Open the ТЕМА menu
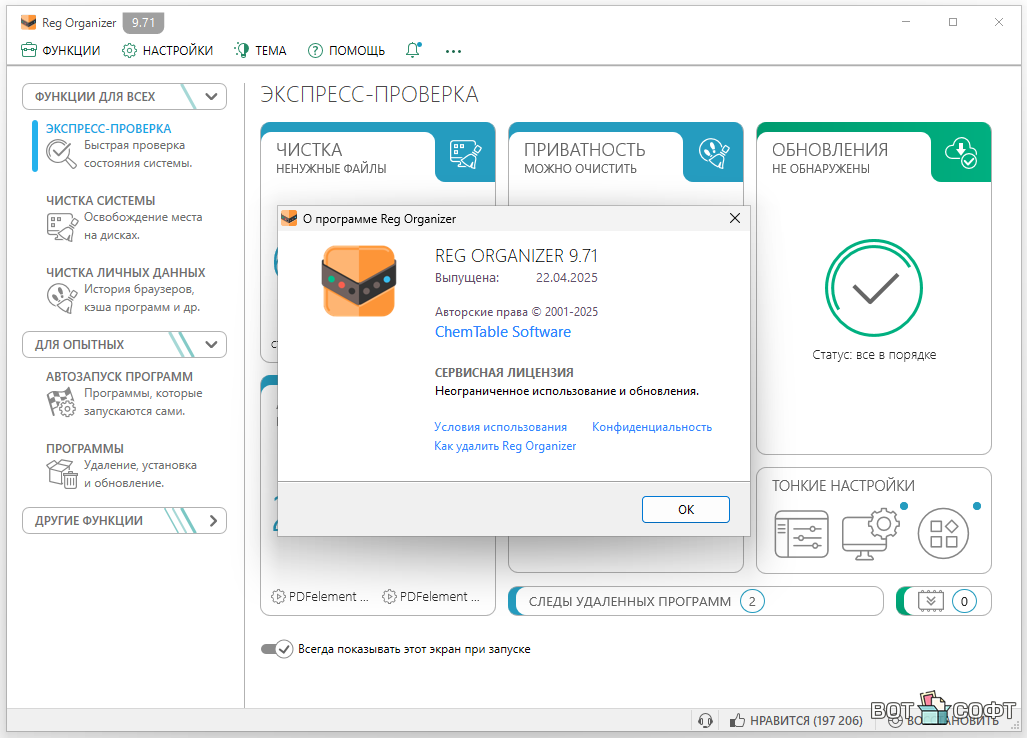Image resolution: width=1027 pixels, height=738 pixels. pos(261,50)
